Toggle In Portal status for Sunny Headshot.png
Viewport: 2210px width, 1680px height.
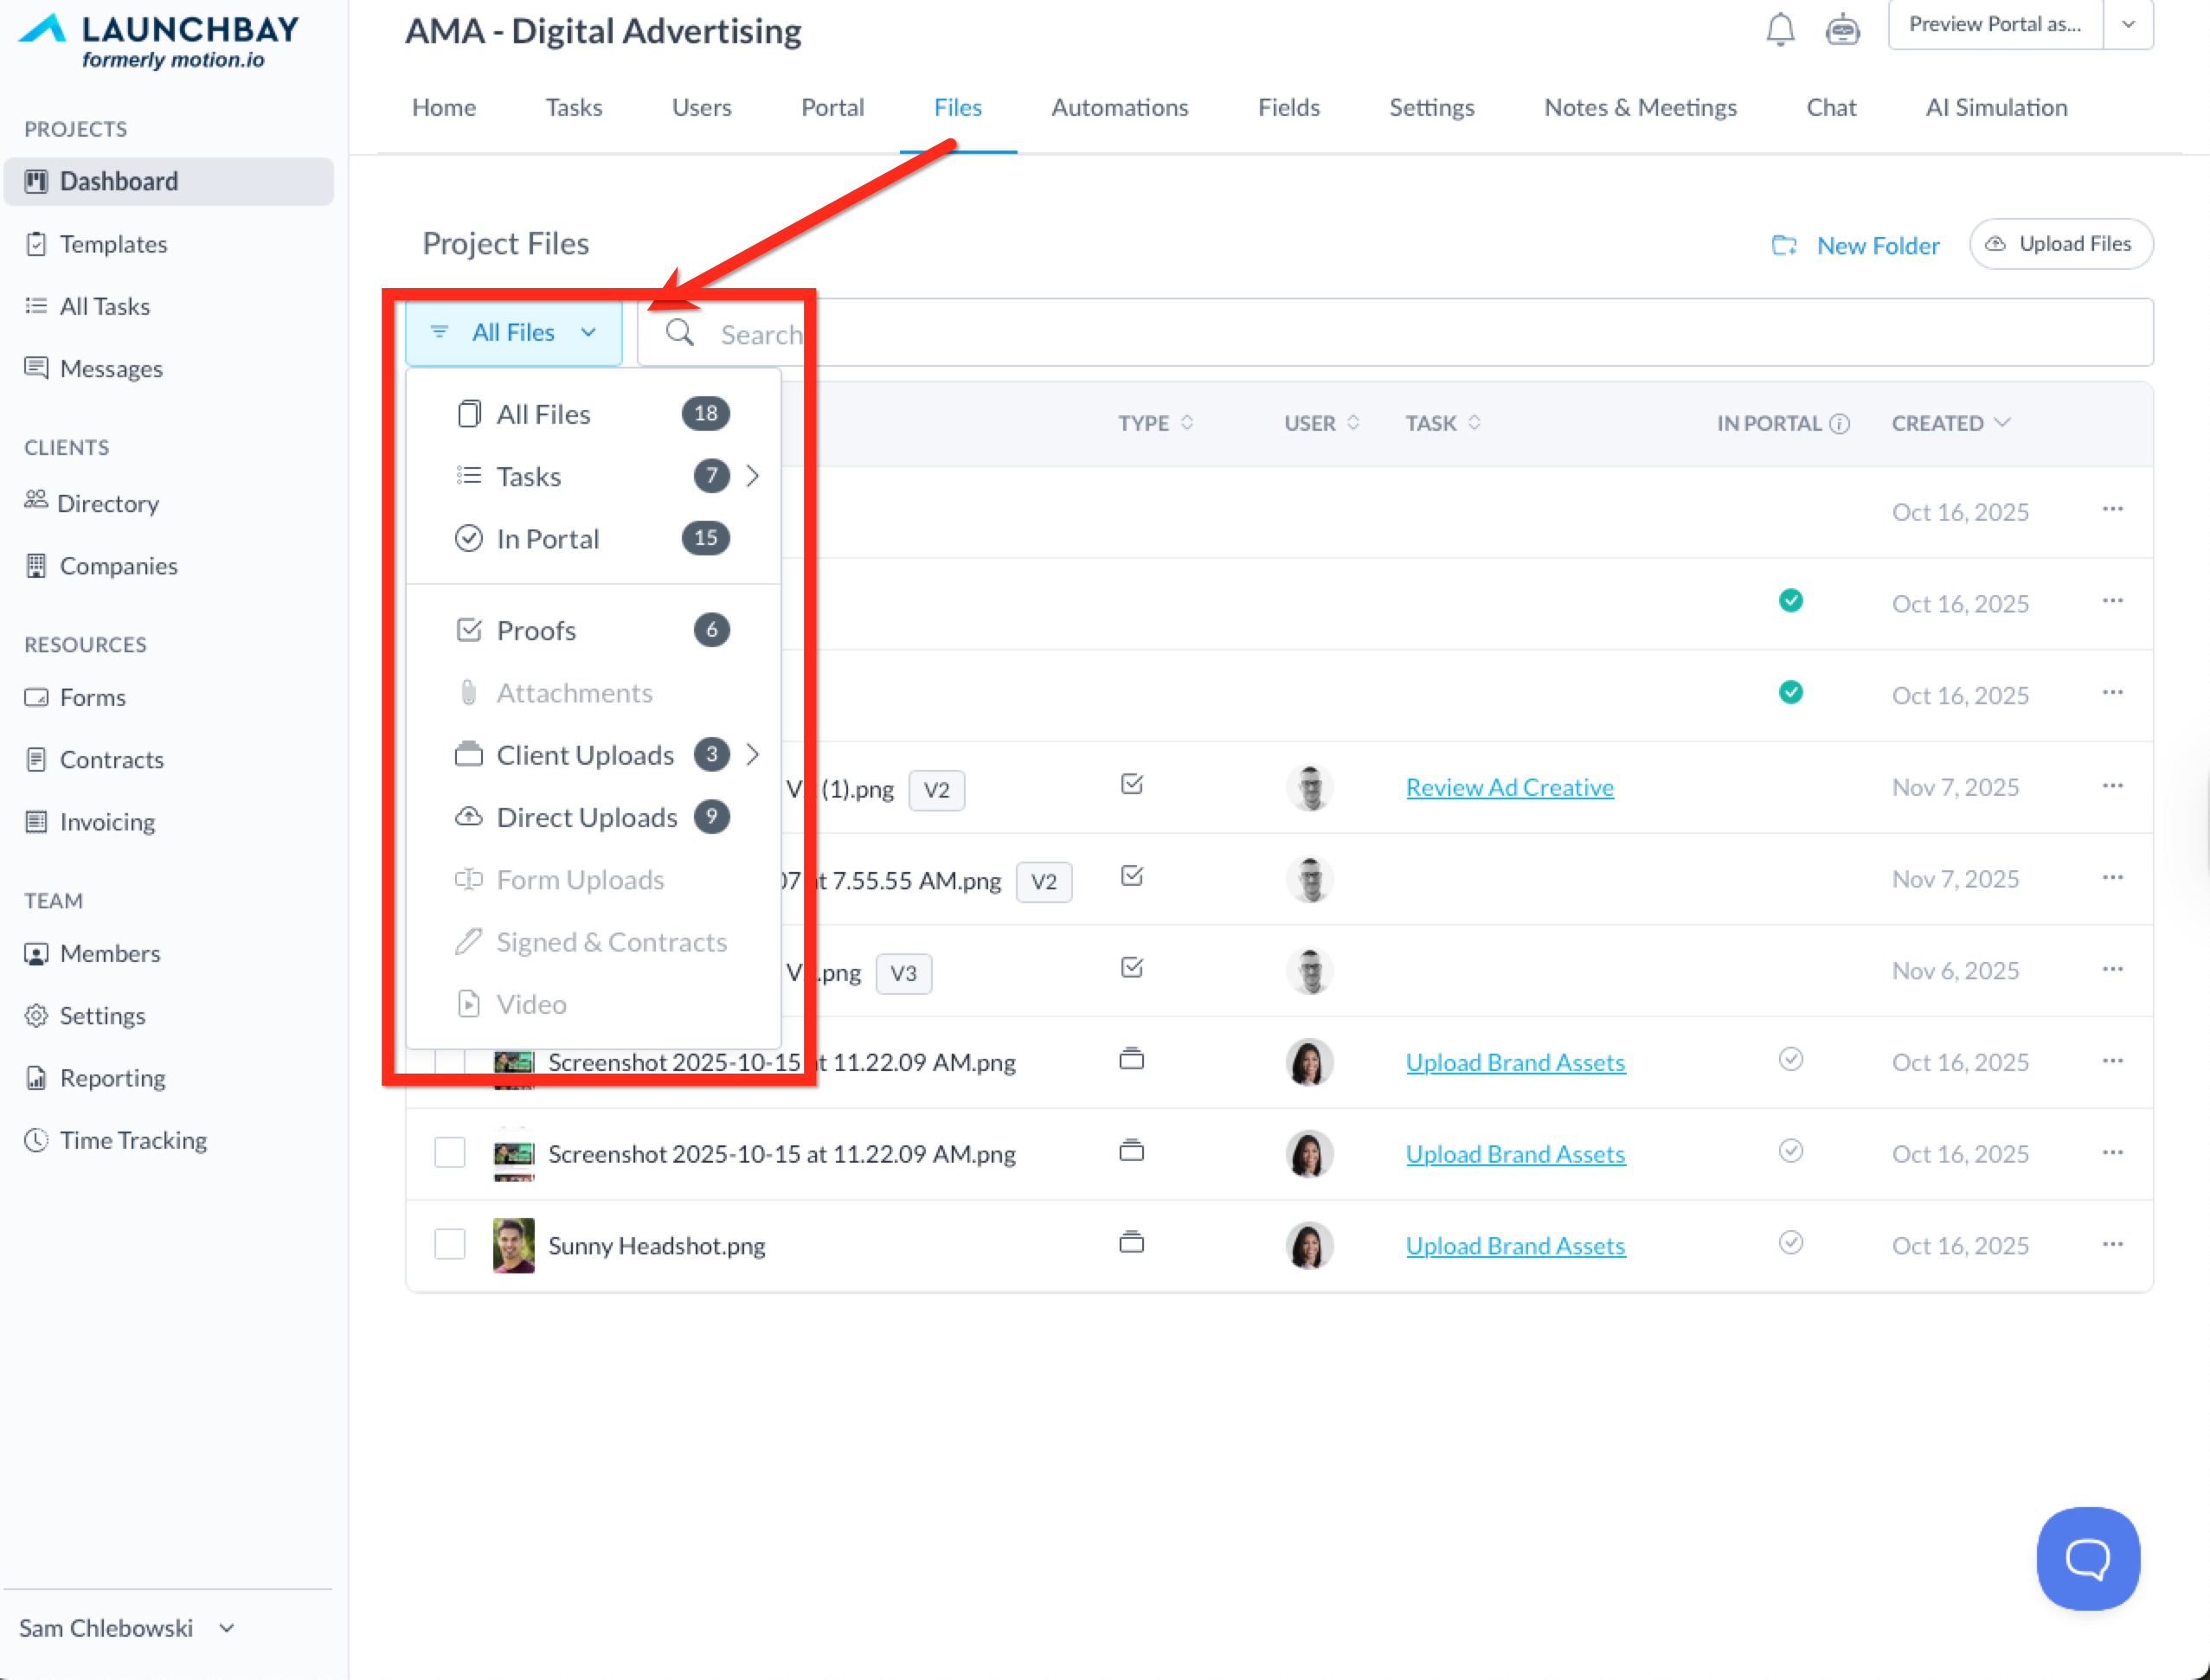[x=1790, y=1243]
